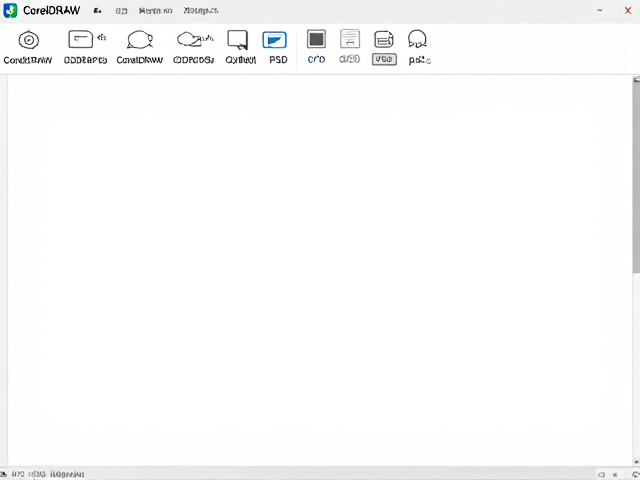Close the CorelDRAW window with the red X
This screenshot has width=640, height=480.
coord(628,11)
